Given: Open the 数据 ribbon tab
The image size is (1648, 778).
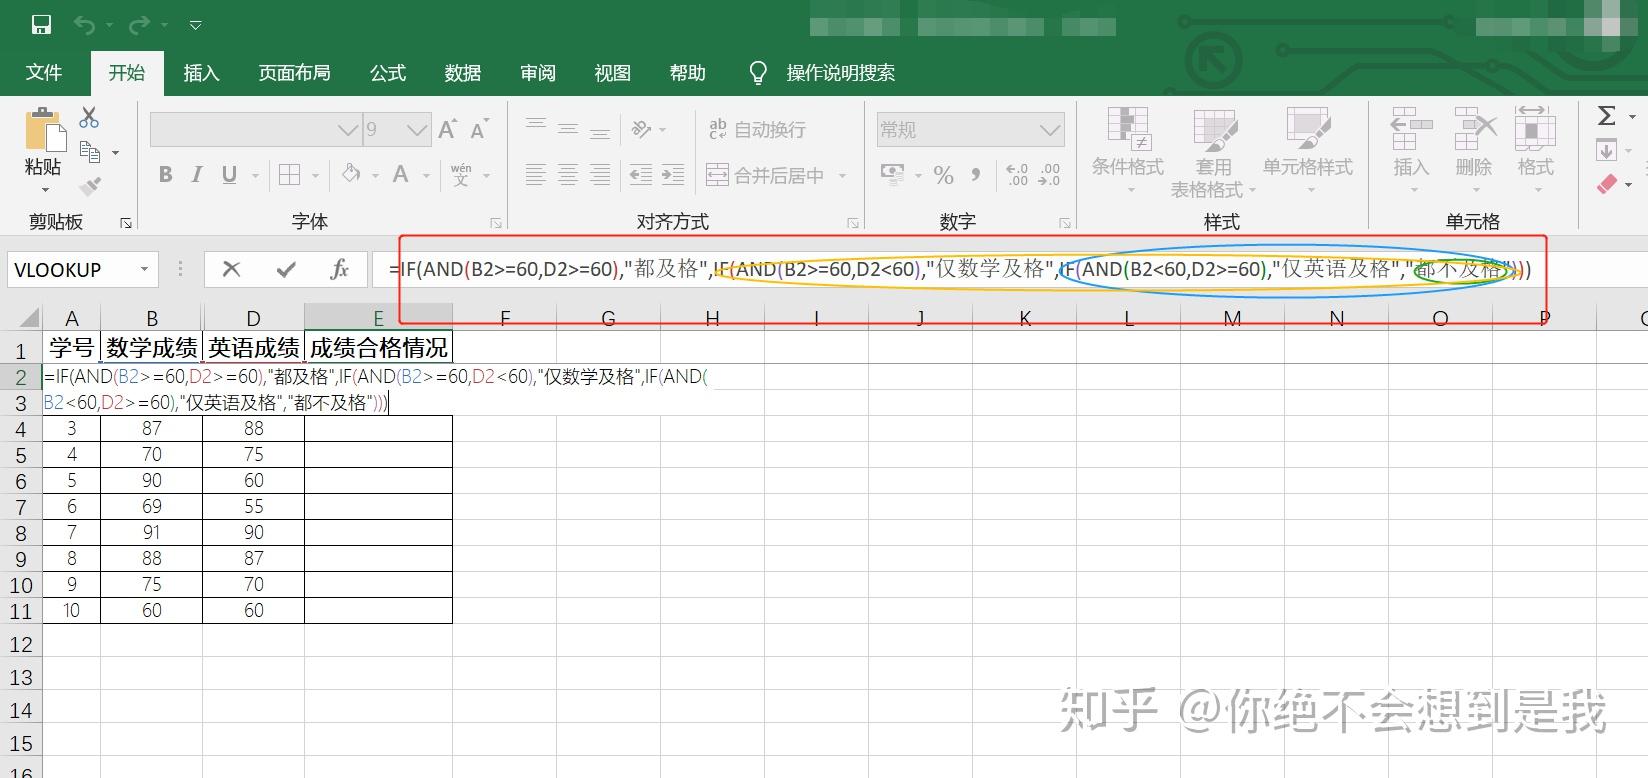Looking at the screenshot, I should point(463,73).
